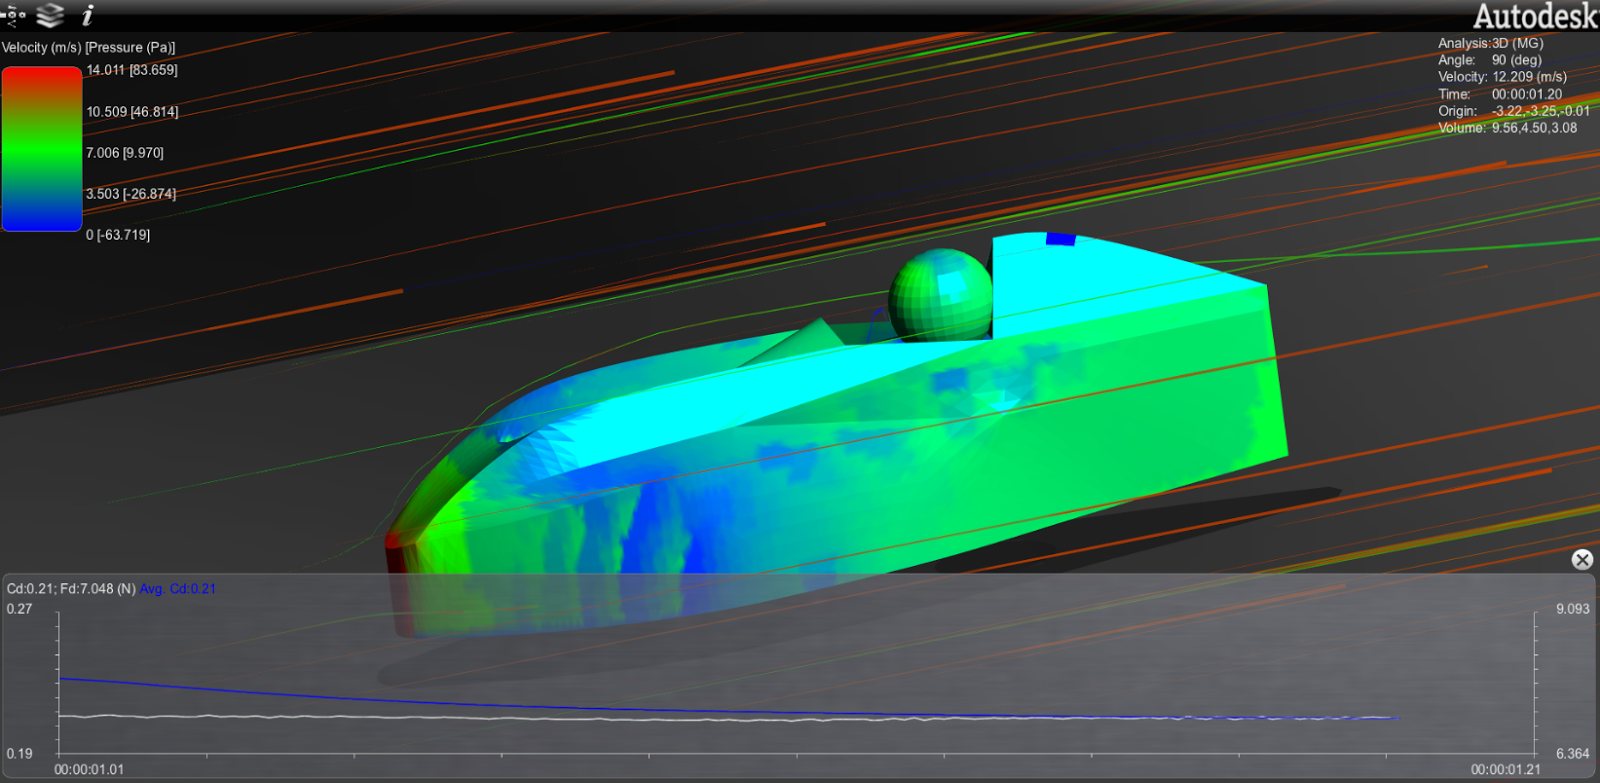Image resolution: width=1600 pixels, height=783 pixels.
Task: Open the layers stack icon
Action: click(x=50, y=14)
